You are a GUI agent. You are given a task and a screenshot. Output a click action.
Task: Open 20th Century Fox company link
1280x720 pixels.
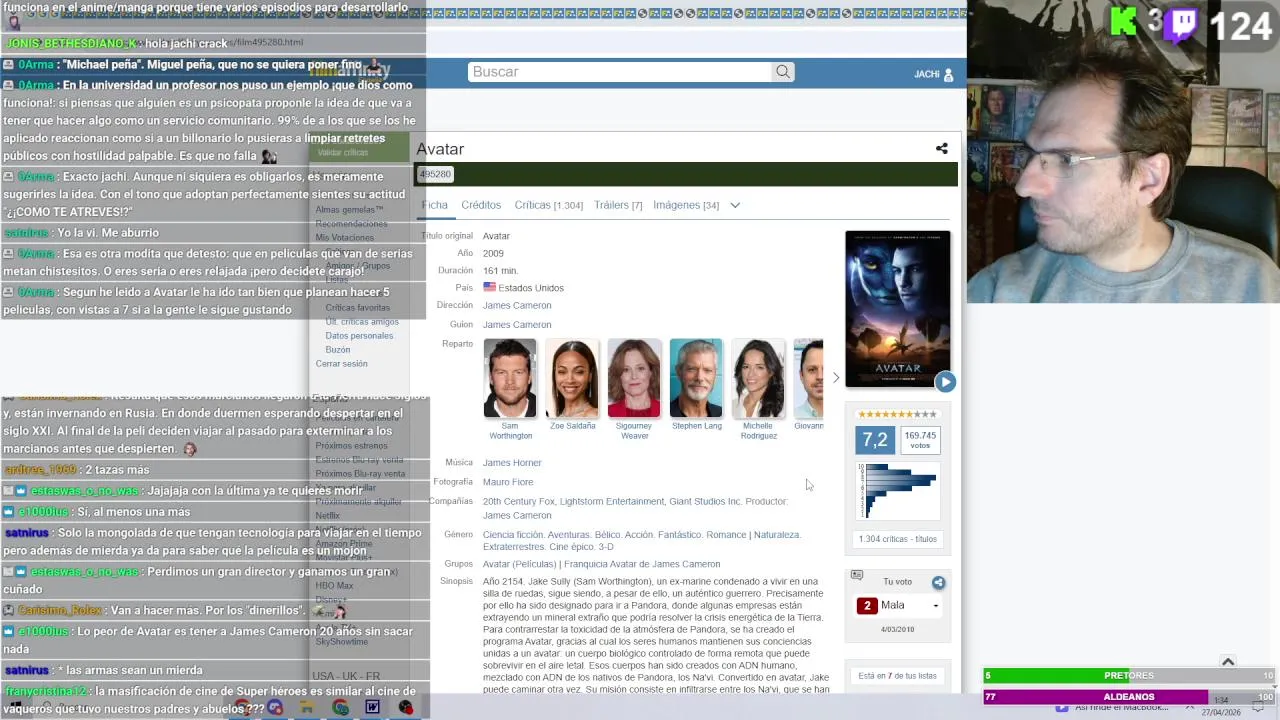pos(518,502)
